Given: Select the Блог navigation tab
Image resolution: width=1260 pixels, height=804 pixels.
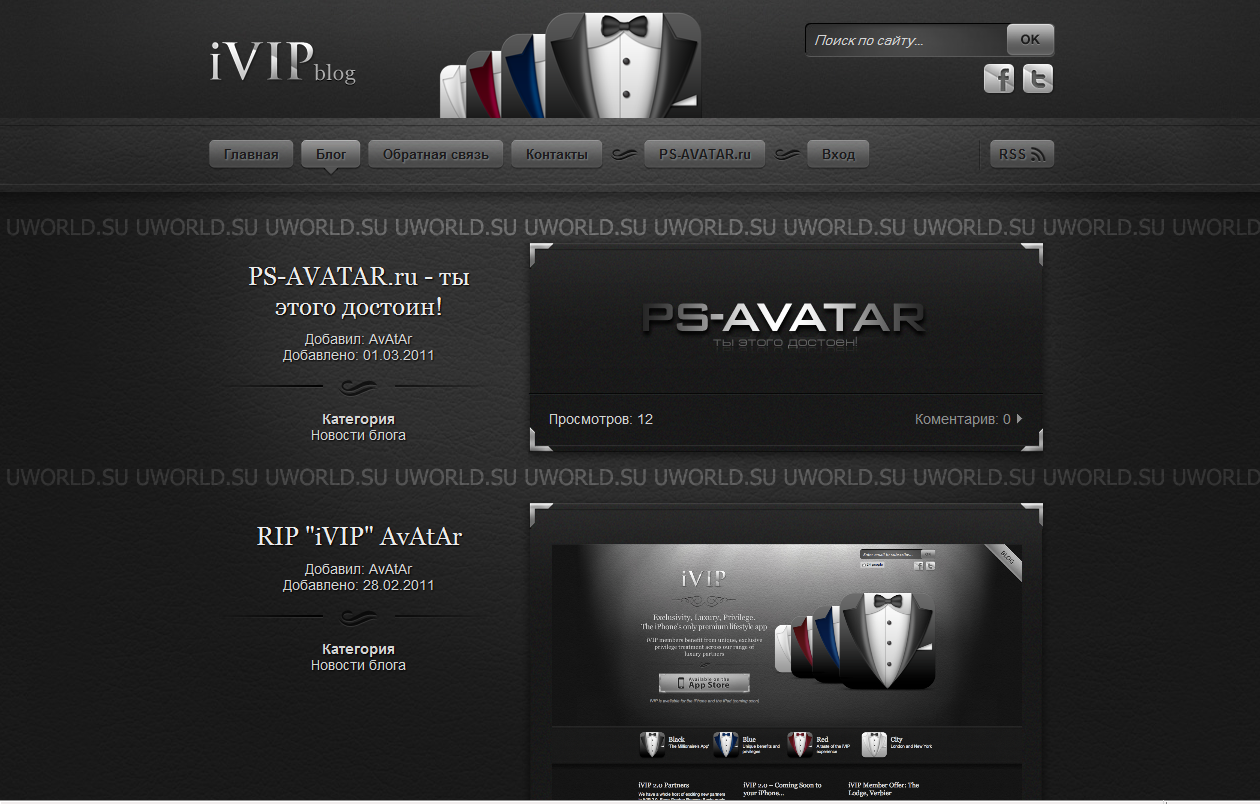Looking at the screenshot, I should 331,154.
